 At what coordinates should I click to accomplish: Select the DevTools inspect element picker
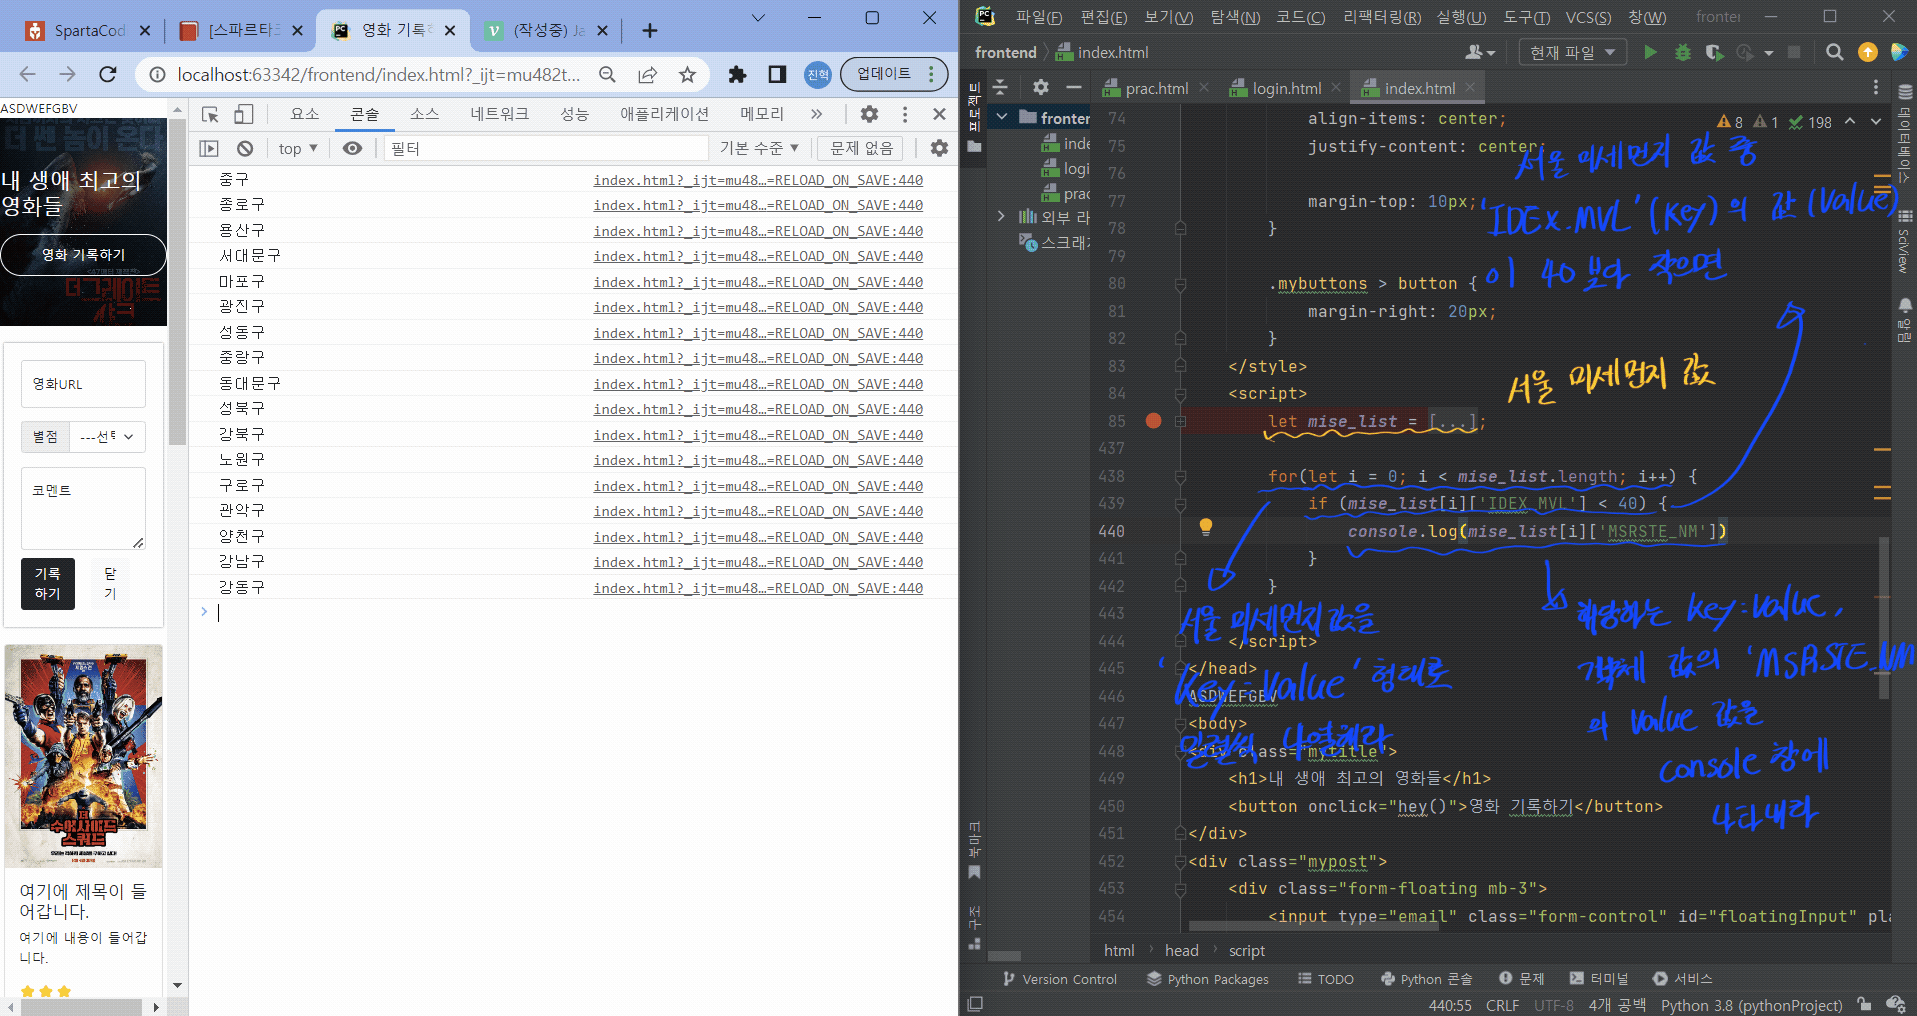point(210,114)
